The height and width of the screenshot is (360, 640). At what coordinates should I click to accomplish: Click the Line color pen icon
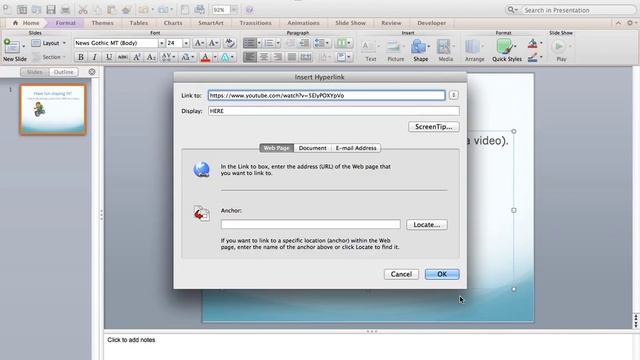pyautogui.click(x=533, y=58)
